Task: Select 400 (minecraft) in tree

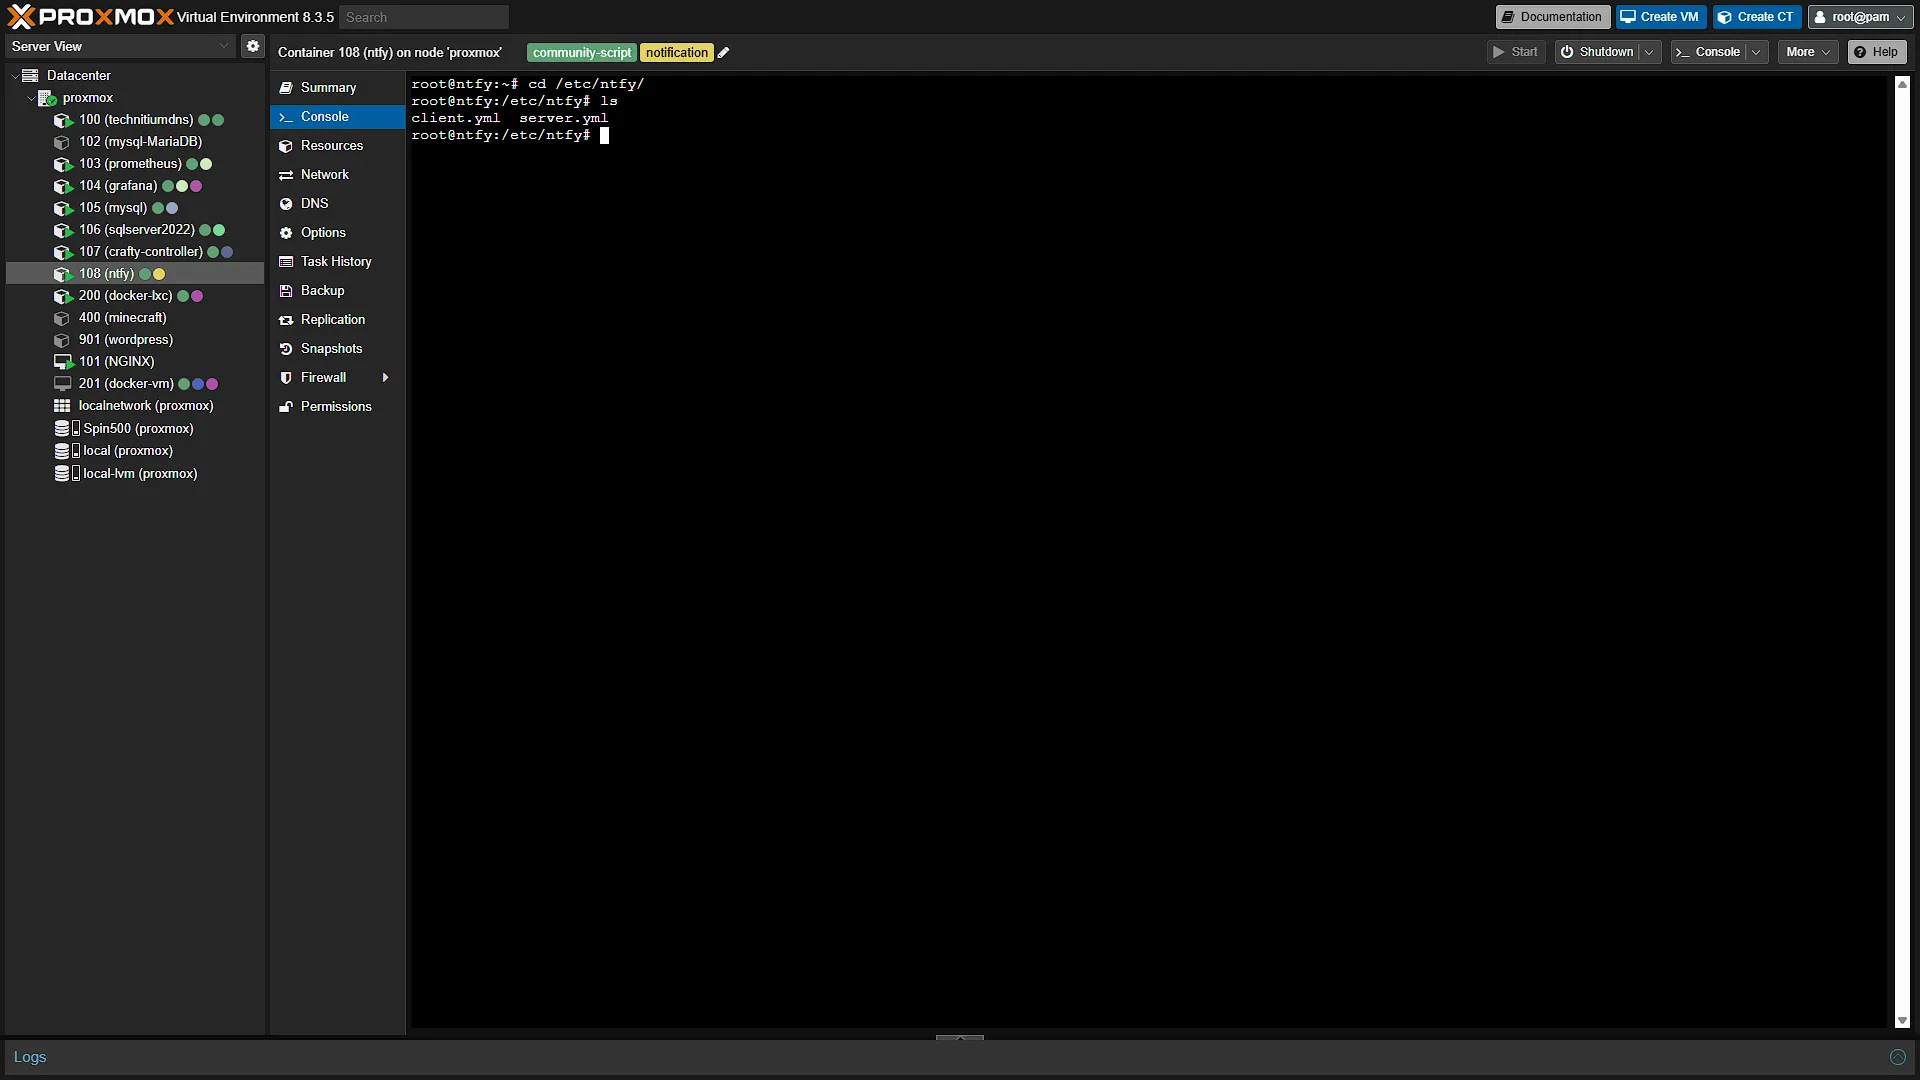Action: (135, 318)
